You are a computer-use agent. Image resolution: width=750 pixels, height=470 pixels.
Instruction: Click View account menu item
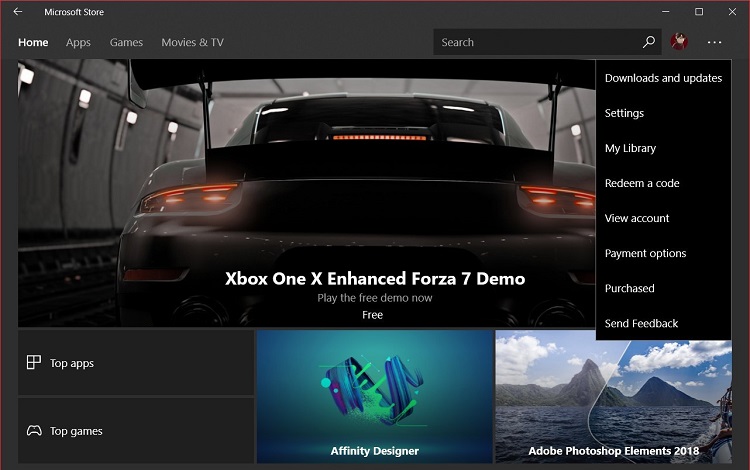[663, 218]
